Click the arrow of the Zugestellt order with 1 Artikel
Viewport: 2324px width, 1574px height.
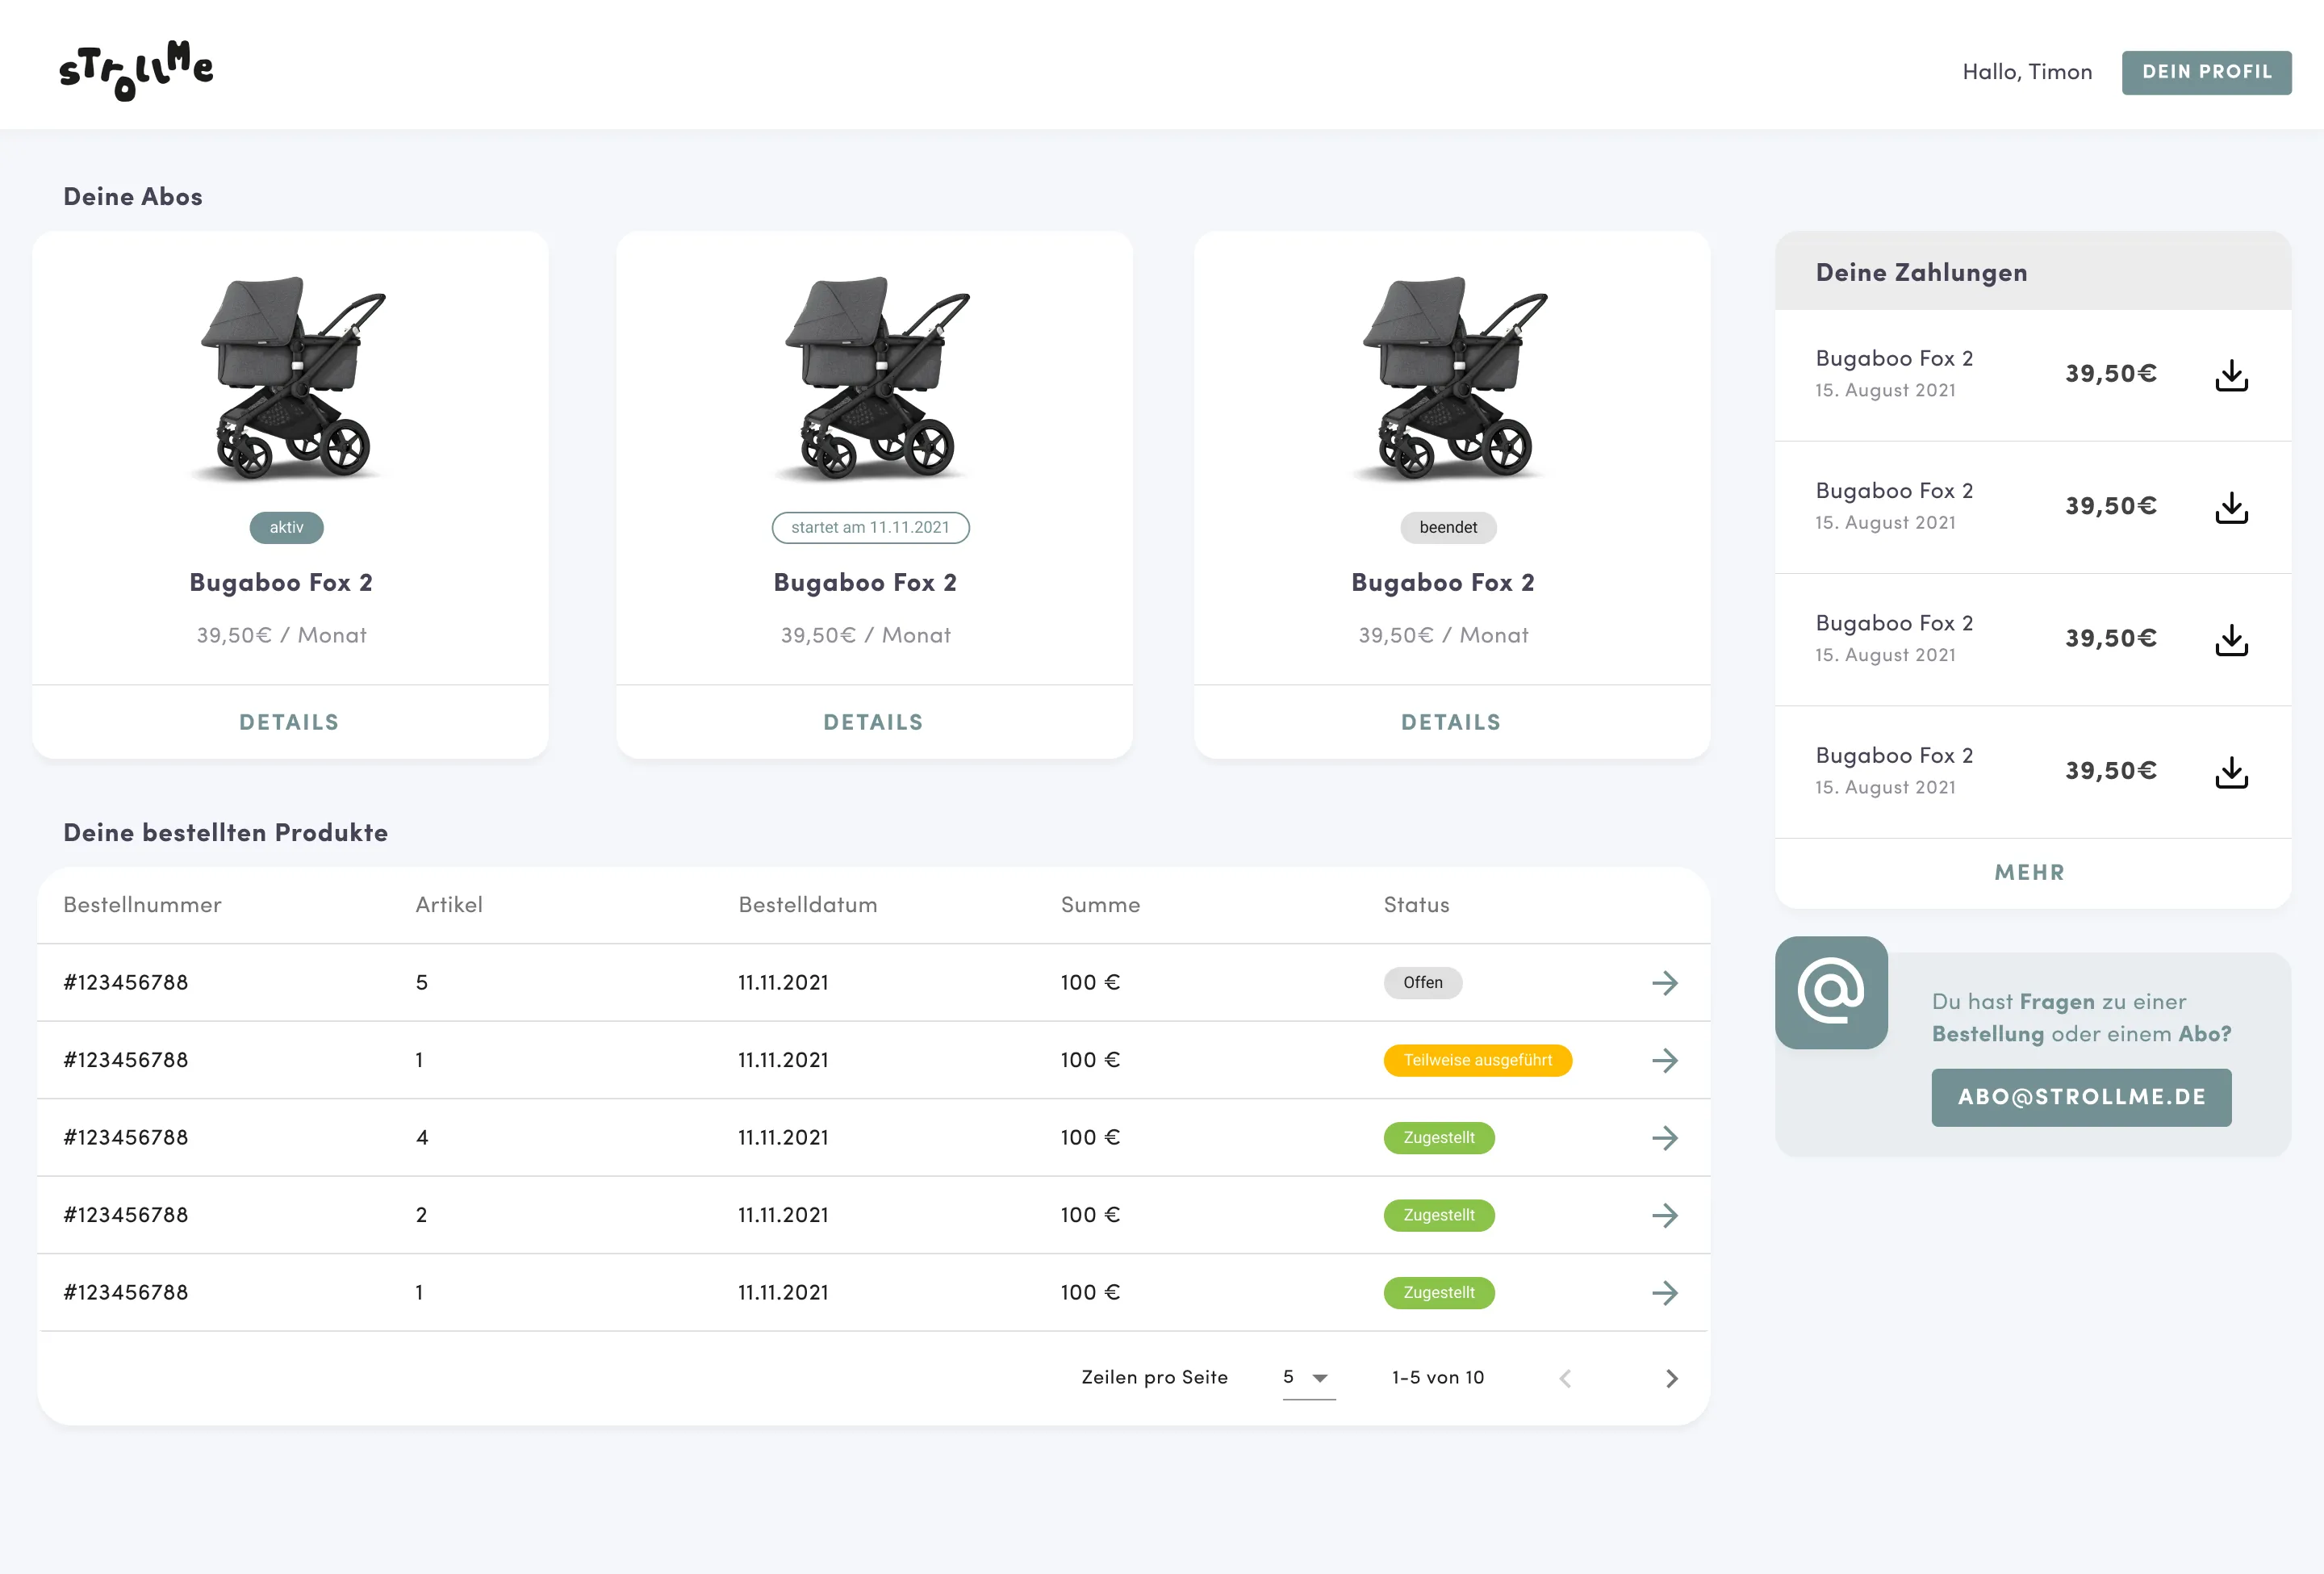point(1665,1293)
